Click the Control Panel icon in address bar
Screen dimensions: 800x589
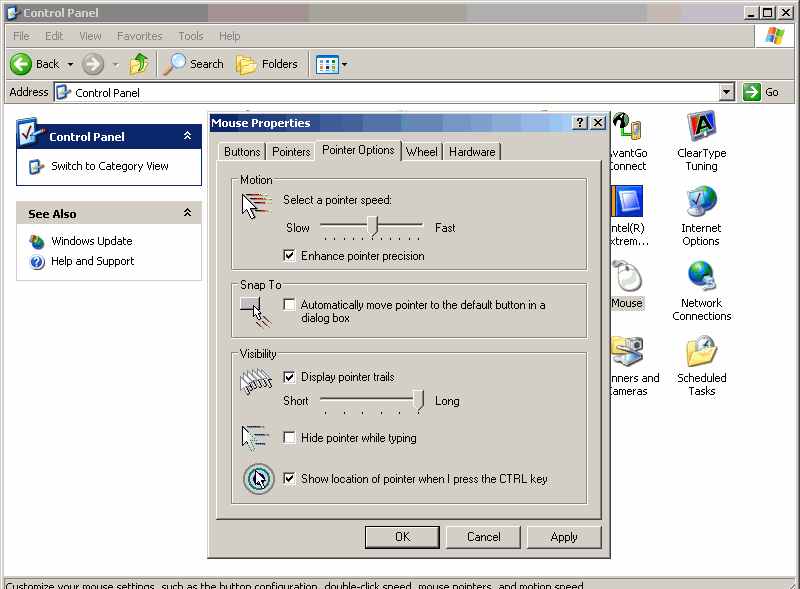[x=63, y=92]
